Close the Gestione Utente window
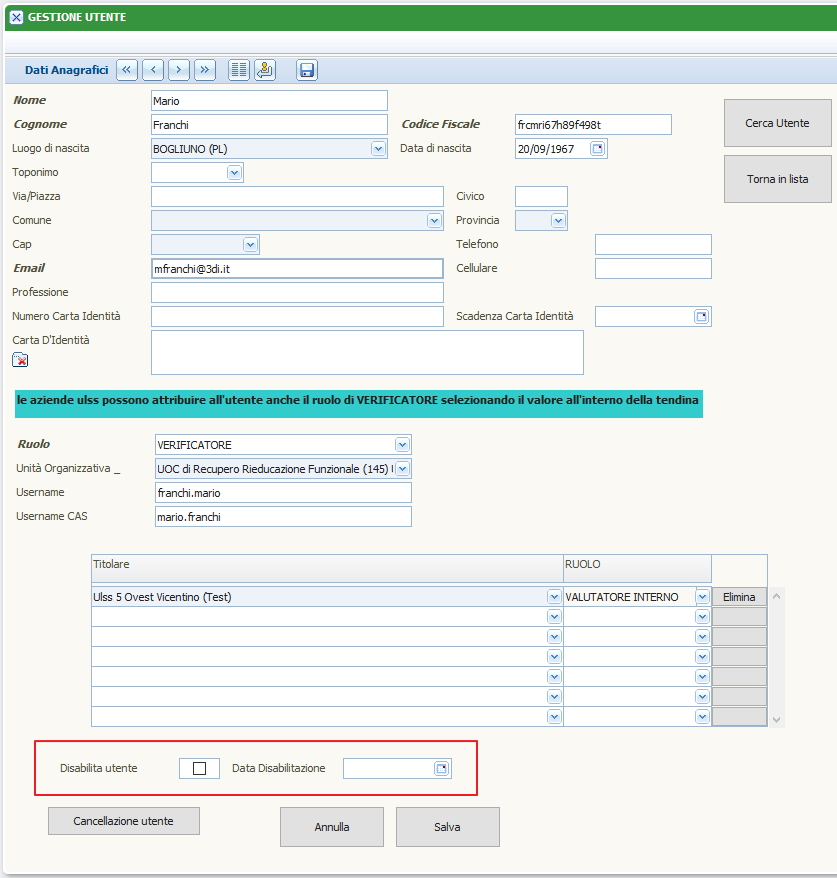This screenshot has height=878, width=837. (16, 17)
